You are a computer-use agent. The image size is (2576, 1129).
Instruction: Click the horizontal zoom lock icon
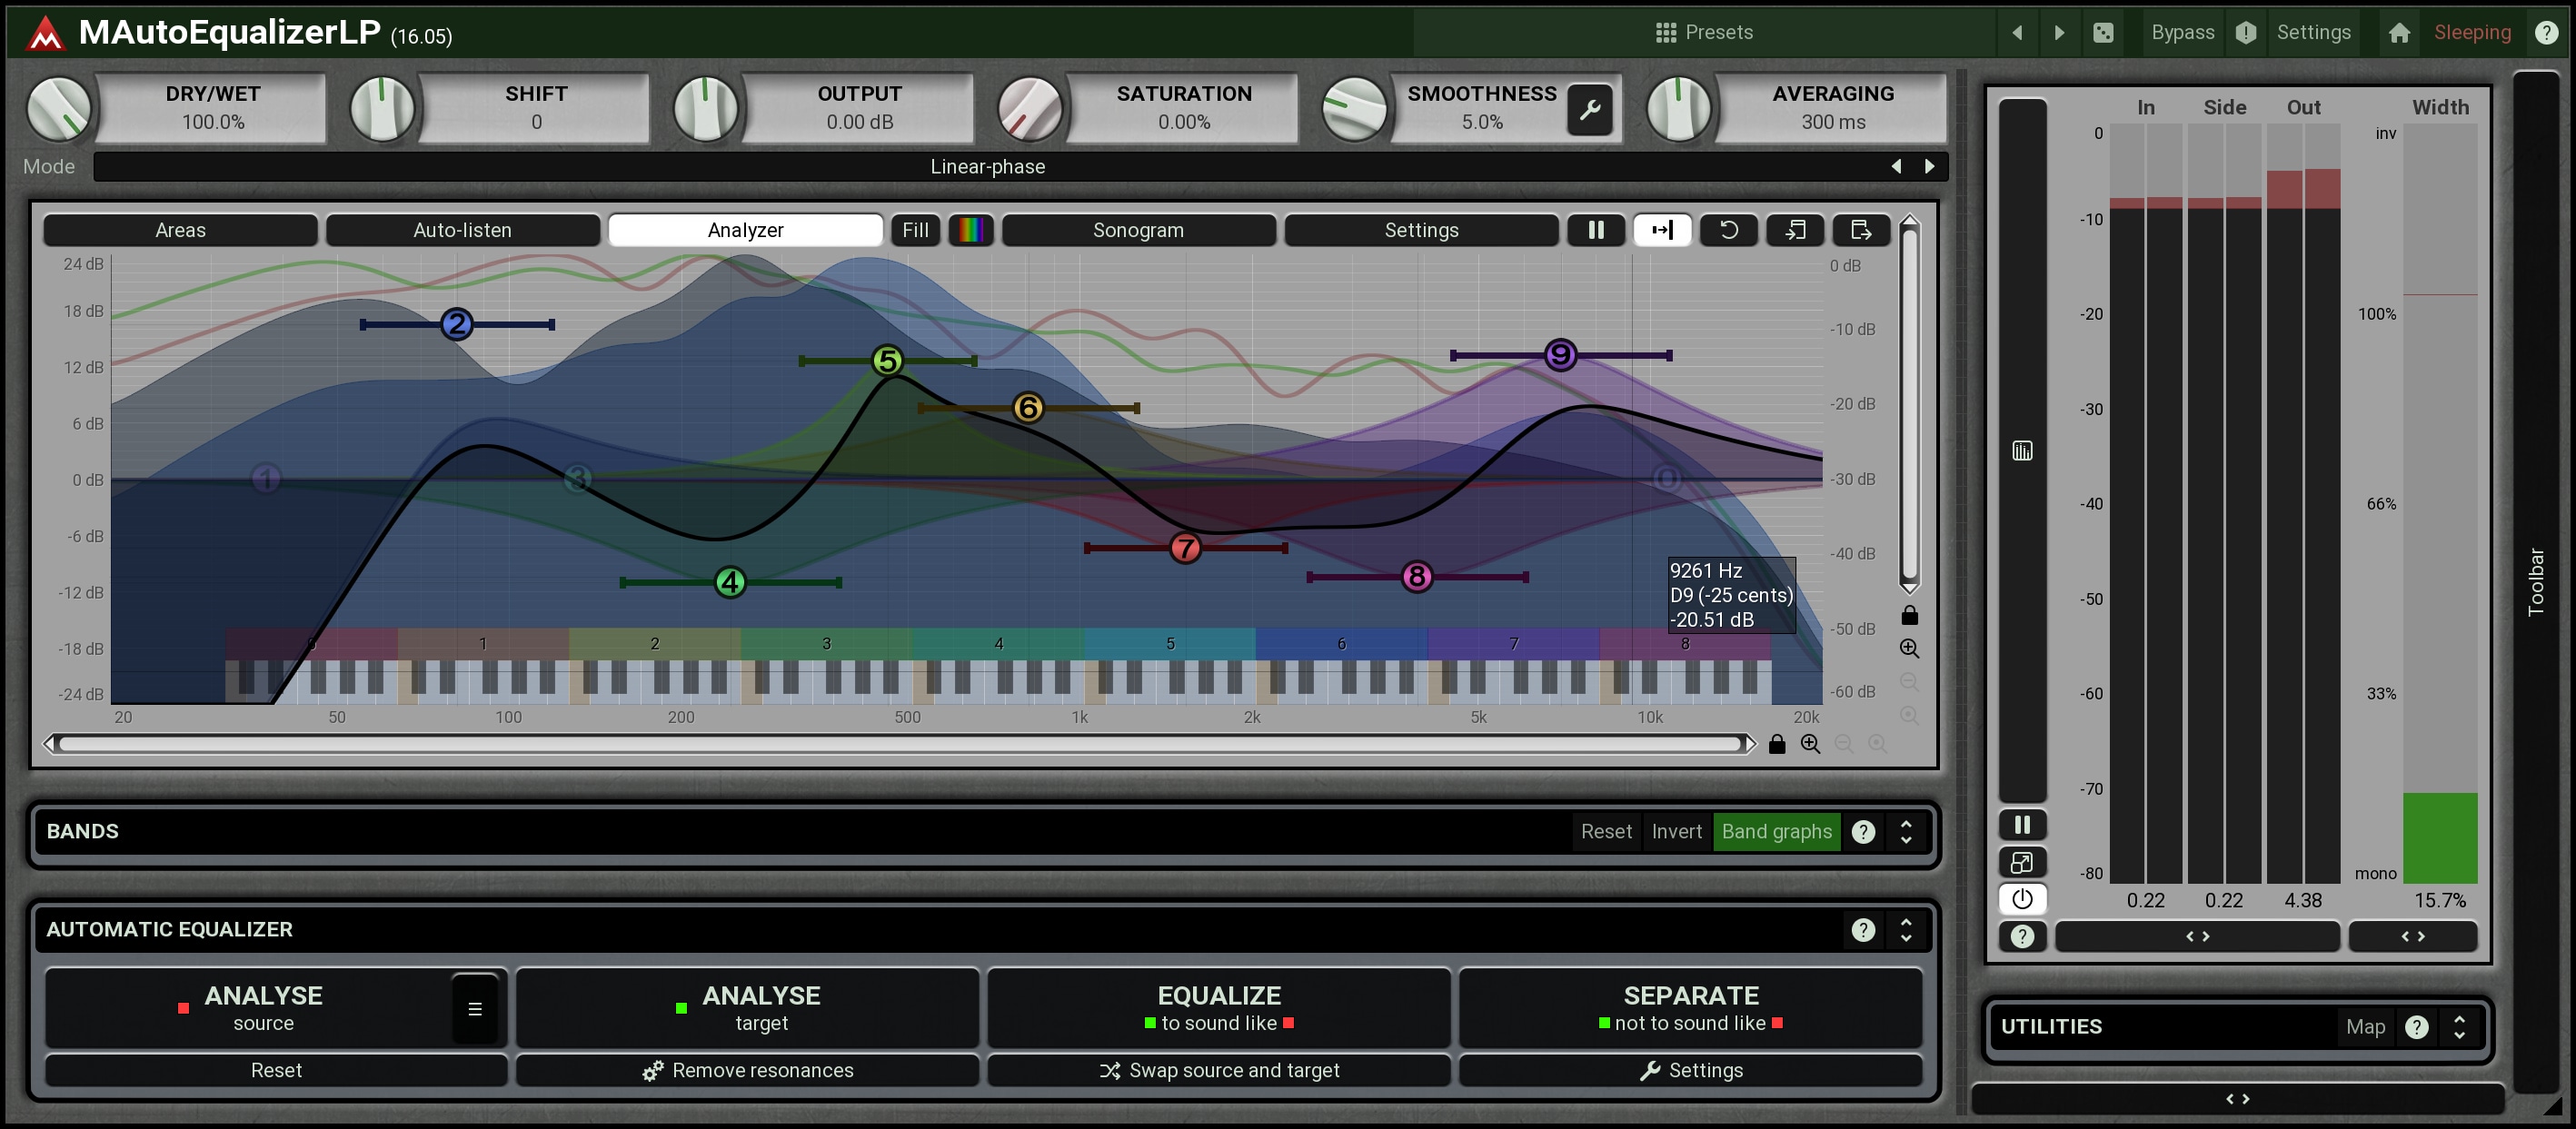(1777, 744)
